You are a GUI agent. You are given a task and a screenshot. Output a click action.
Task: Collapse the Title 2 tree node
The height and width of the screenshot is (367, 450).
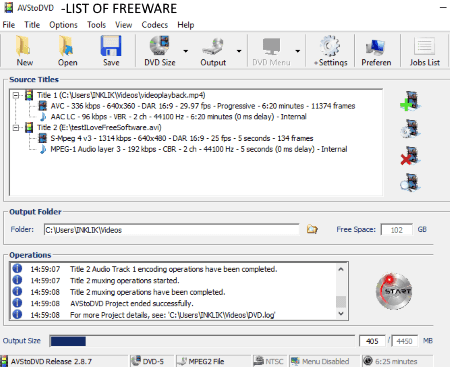point(16,127)
